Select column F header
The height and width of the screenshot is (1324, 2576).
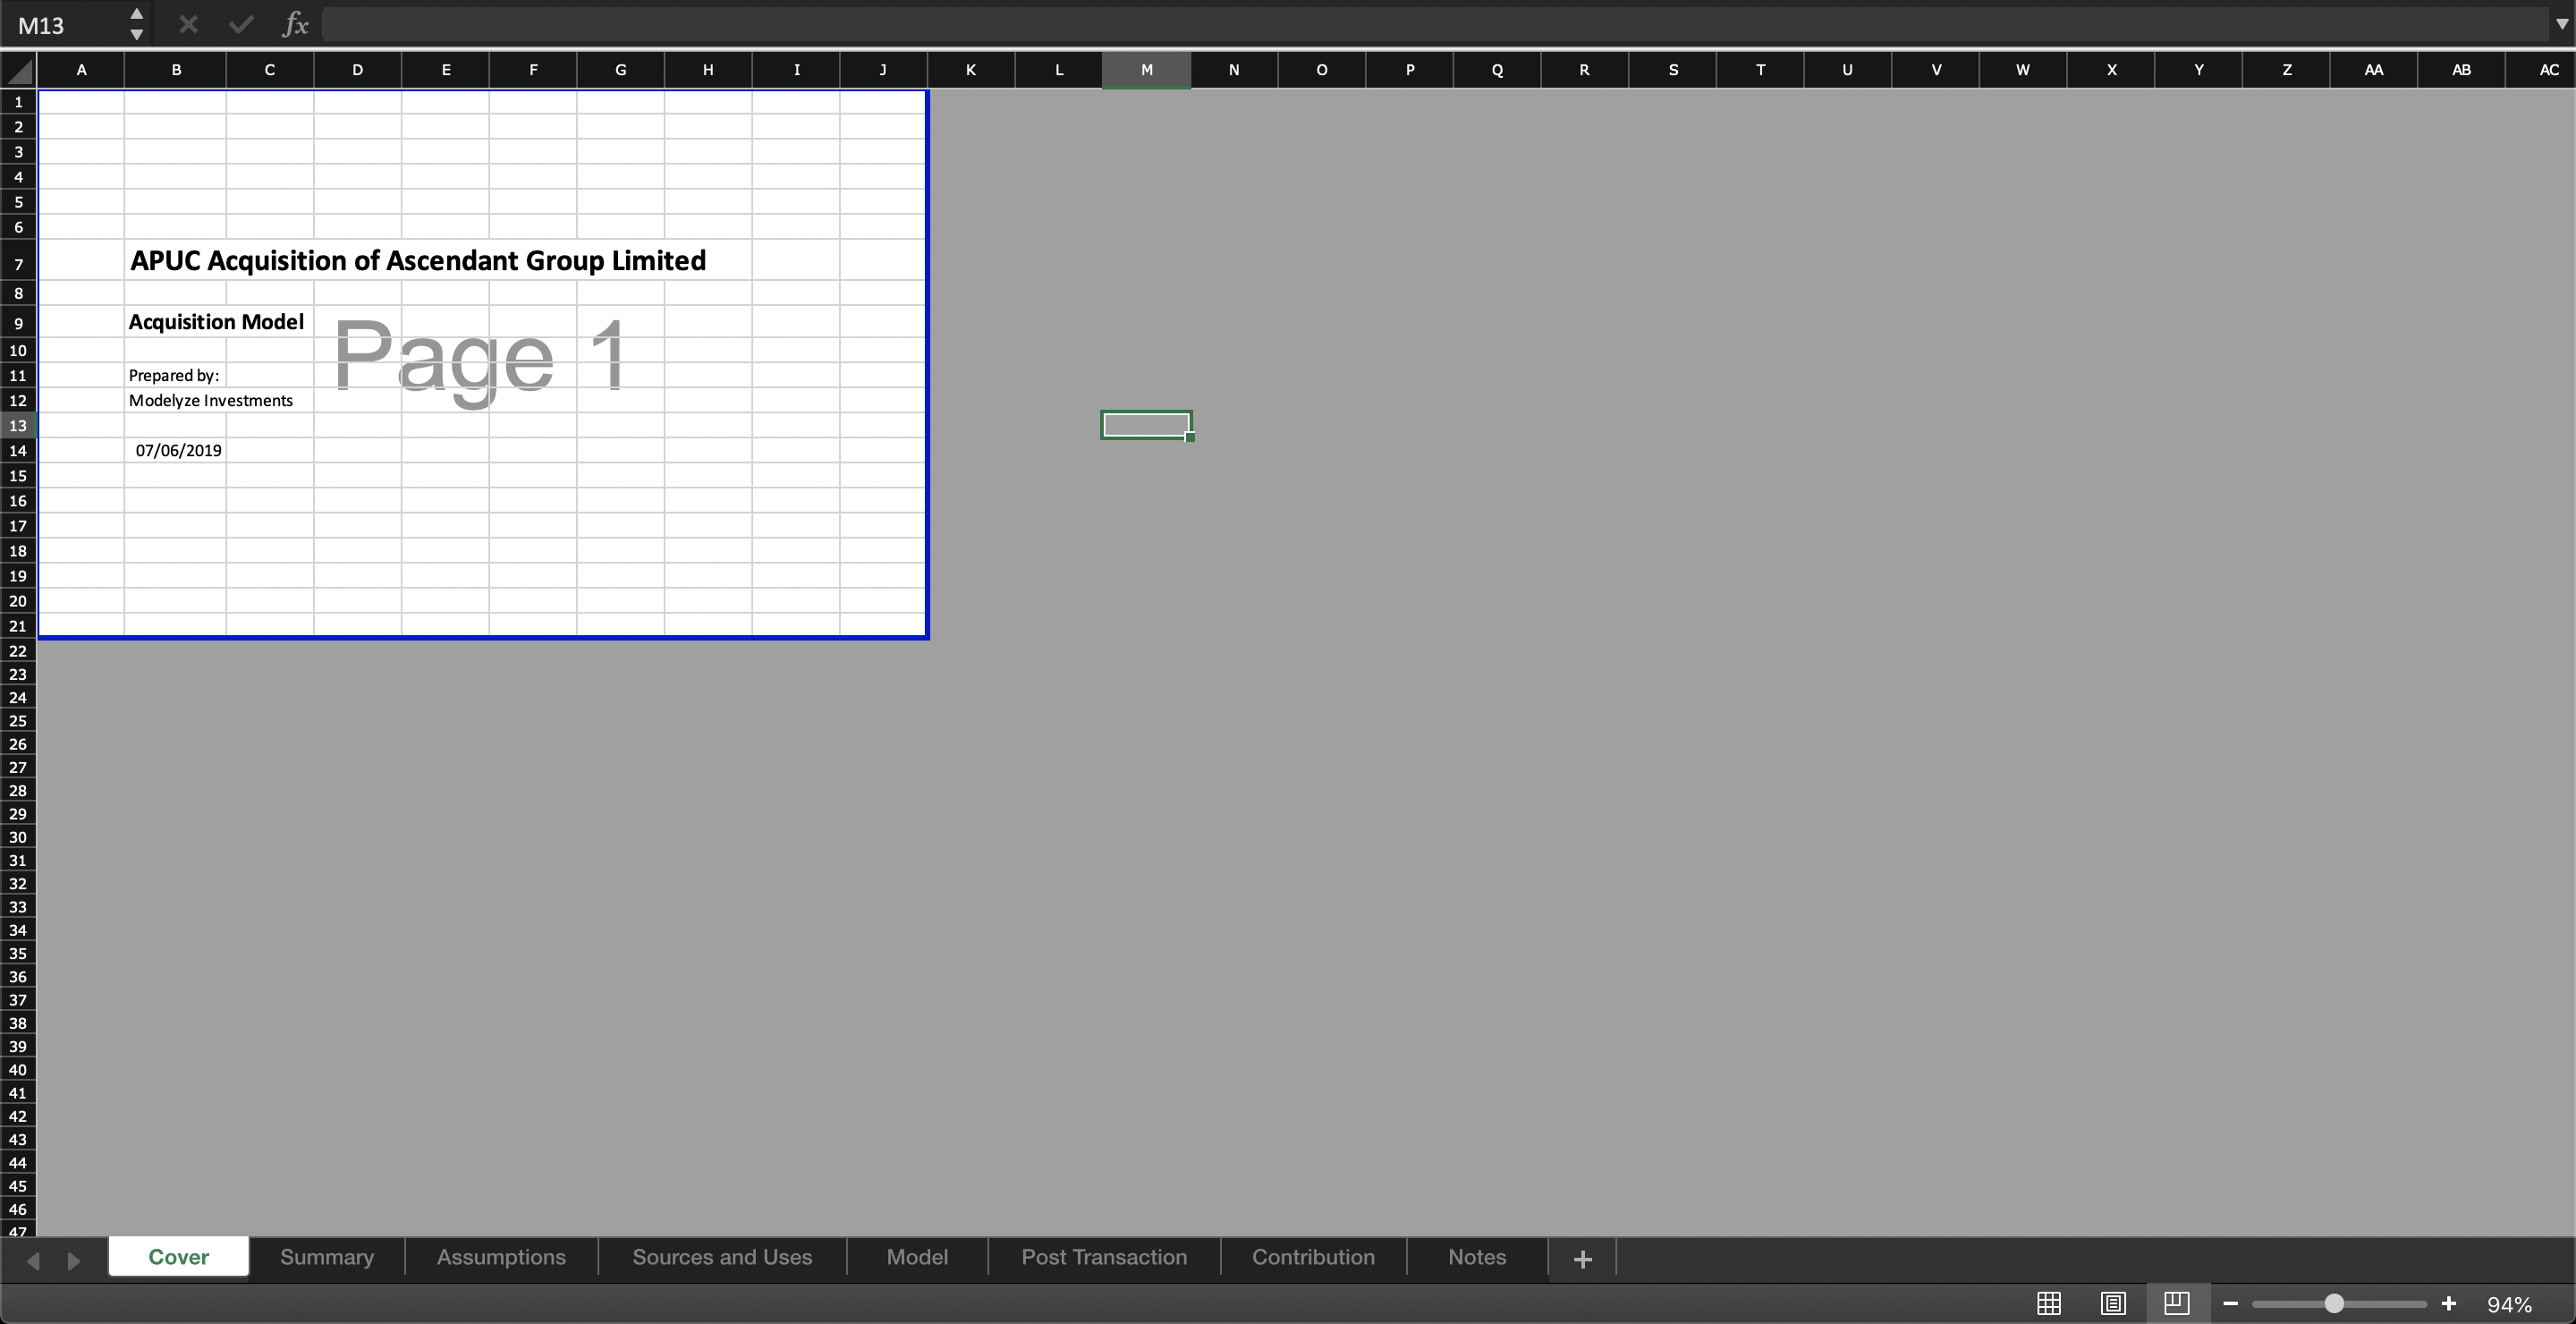pos(533,70)
